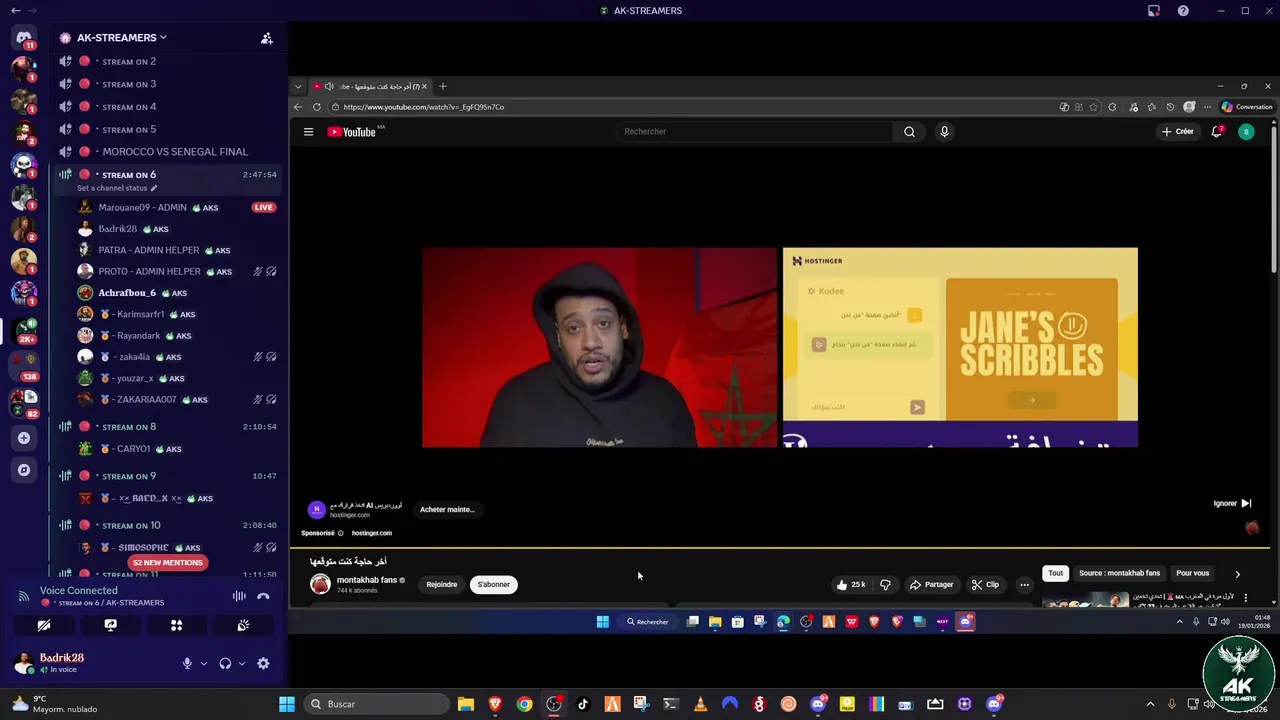1280x720 pixels.
Task: Edit 'Set a channel status' pencil link
Action: pyautogui.click(x=117, y=188)
